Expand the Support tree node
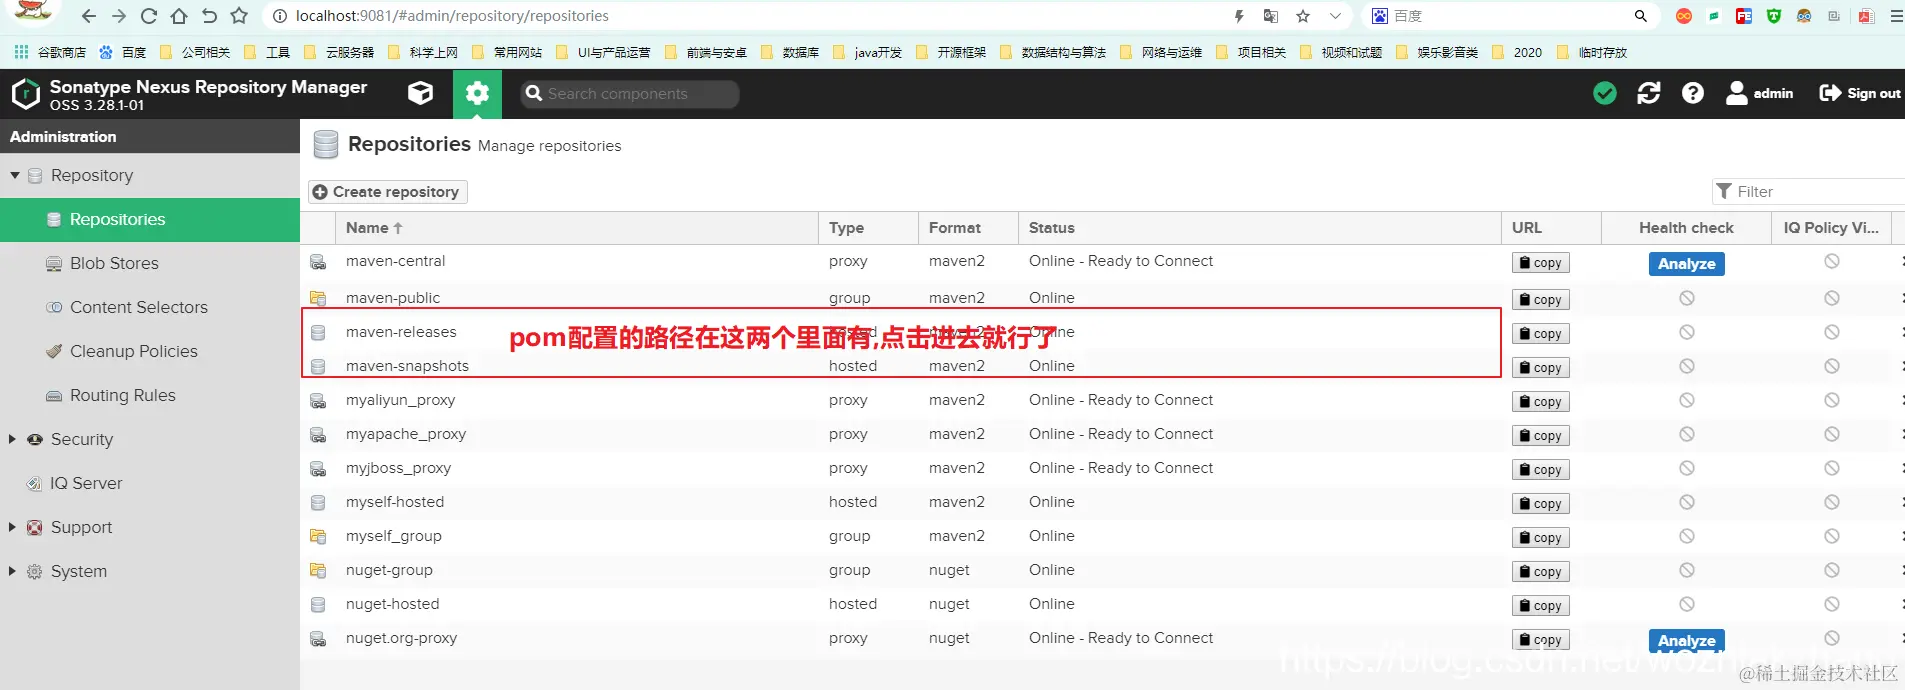Screen dimensions: 1905x690 12,527
